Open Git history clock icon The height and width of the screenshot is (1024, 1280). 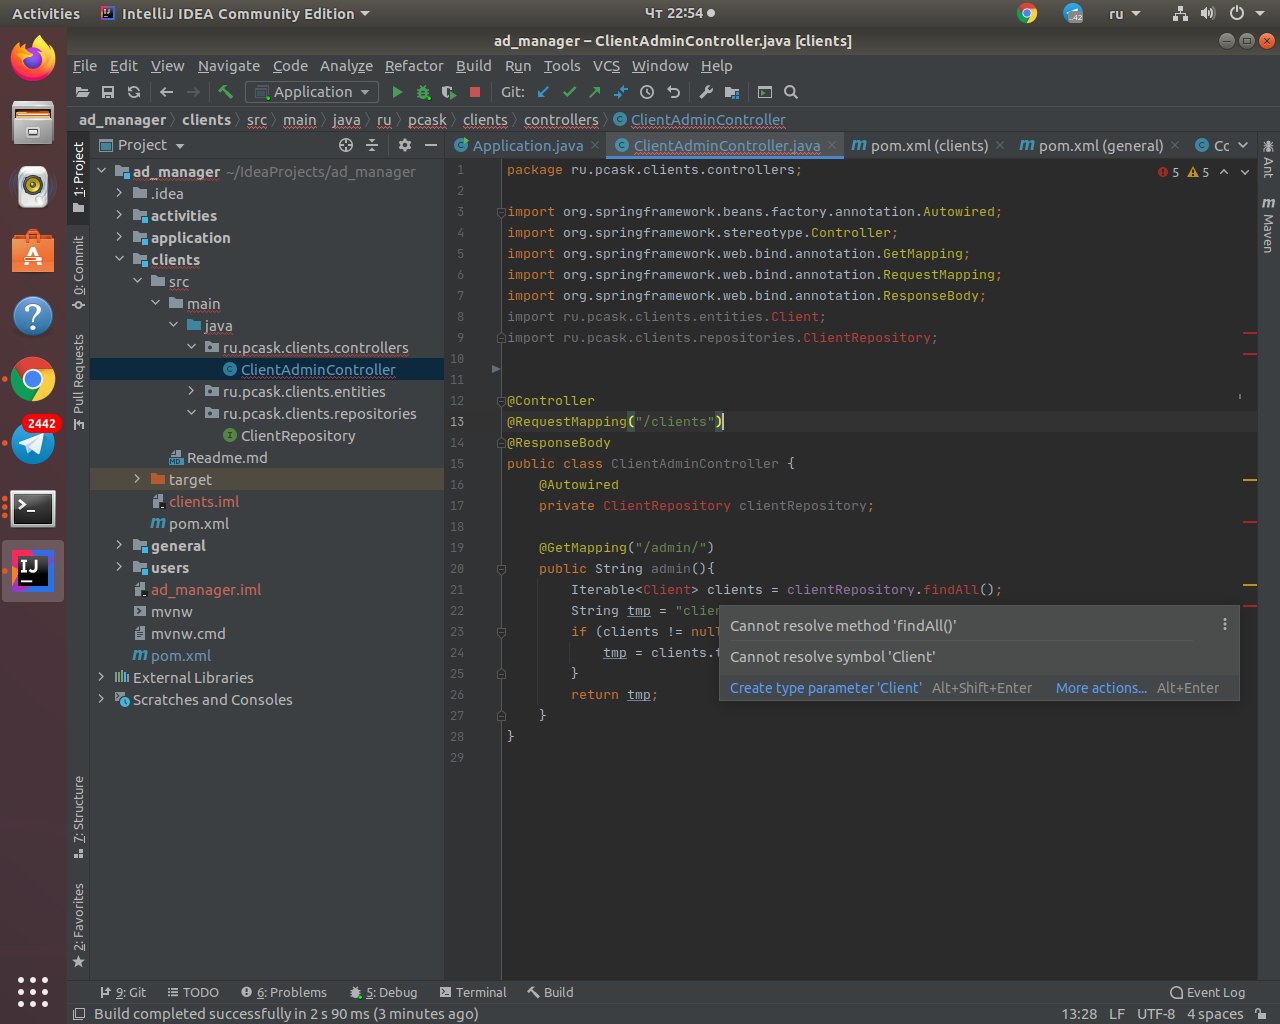point(647,92)
